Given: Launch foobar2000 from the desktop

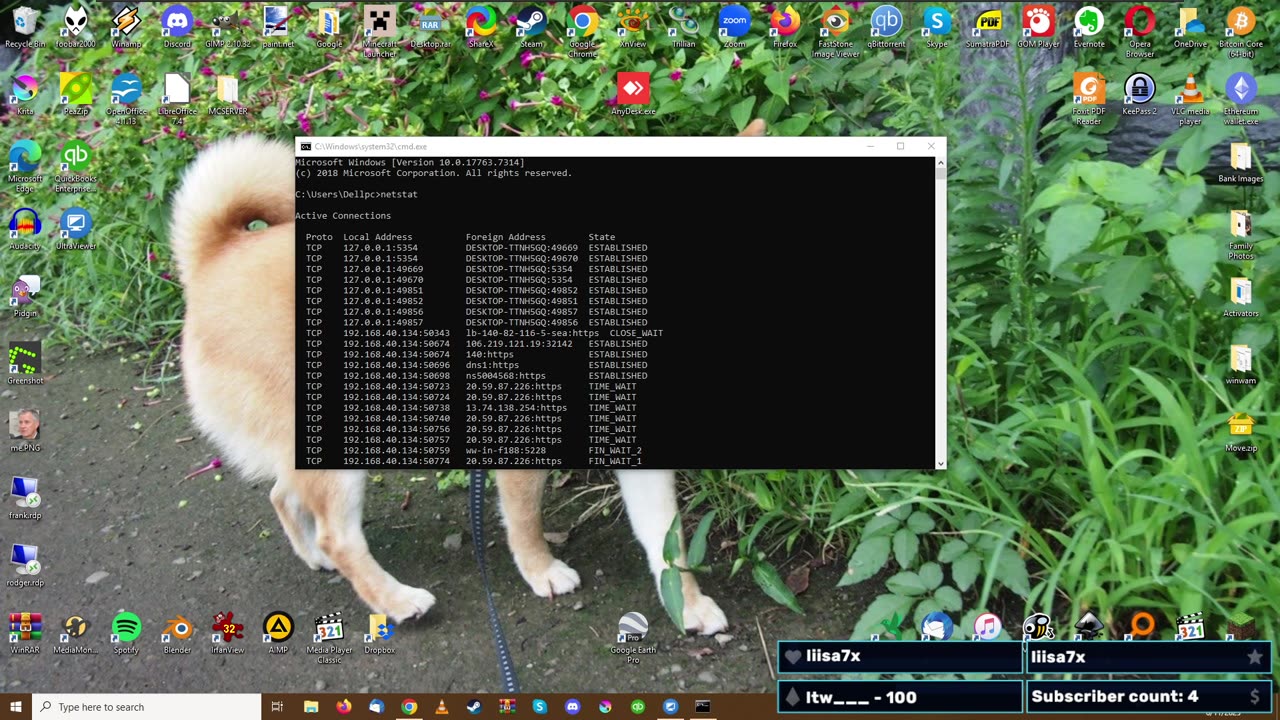Looking at the screenshot, I should click(x=76, y=27).
